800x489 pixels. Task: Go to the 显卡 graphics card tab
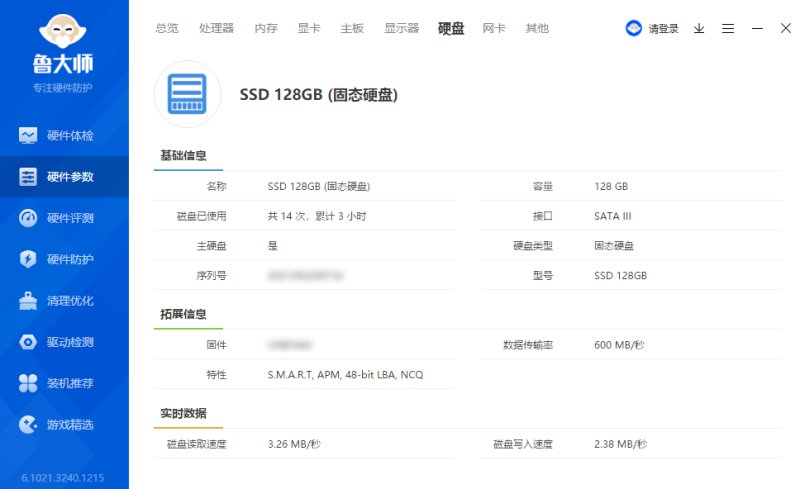click(309, 28)
